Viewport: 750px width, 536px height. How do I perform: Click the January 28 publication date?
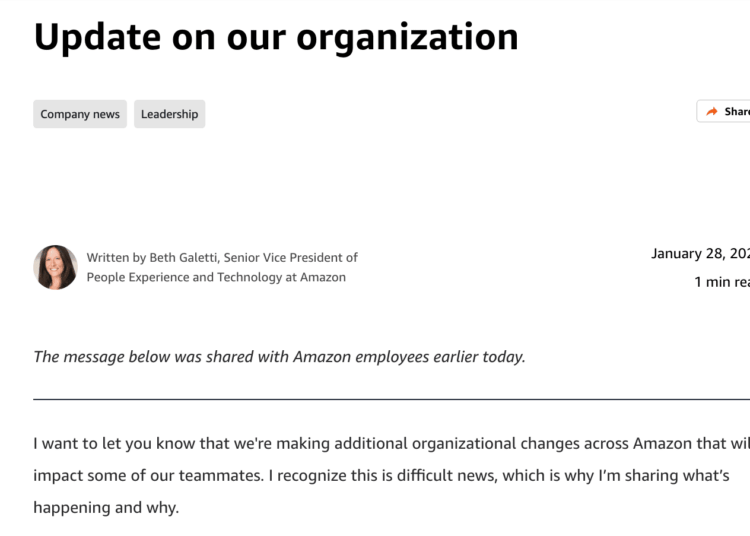coord(700,253)
